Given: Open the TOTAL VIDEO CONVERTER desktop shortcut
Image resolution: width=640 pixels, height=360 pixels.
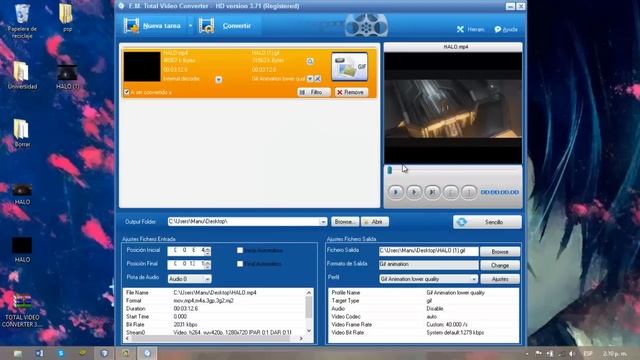Looking at the screenshot, I should (22, 310).
